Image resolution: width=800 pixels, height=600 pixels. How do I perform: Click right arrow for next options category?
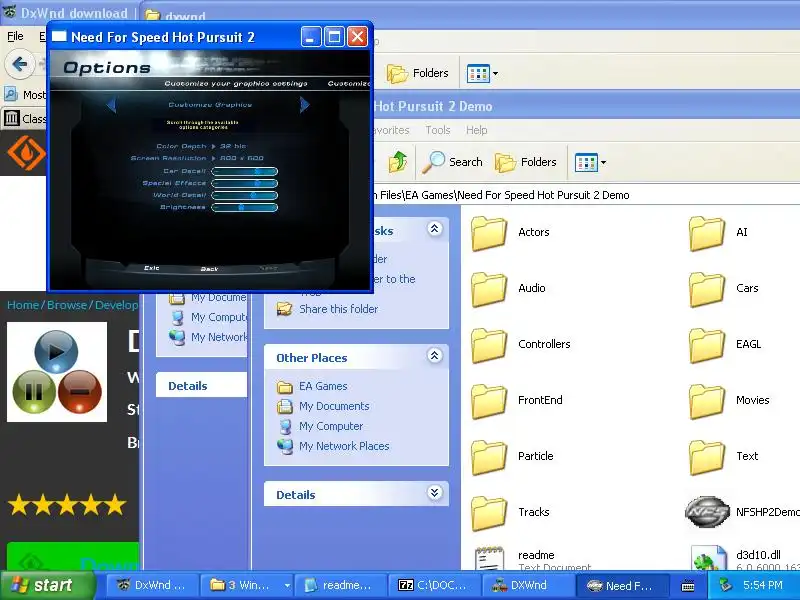(x=305, y=105)
